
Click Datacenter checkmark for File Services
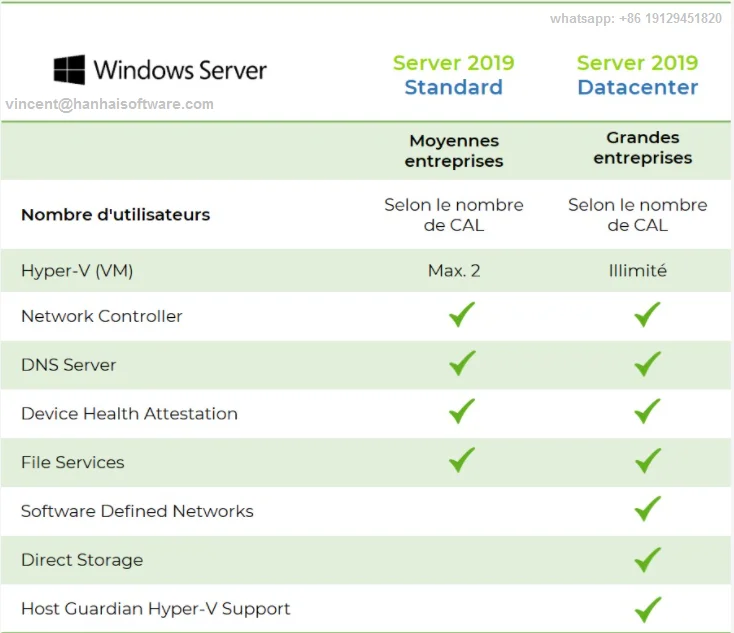click(x=647, y=461)
